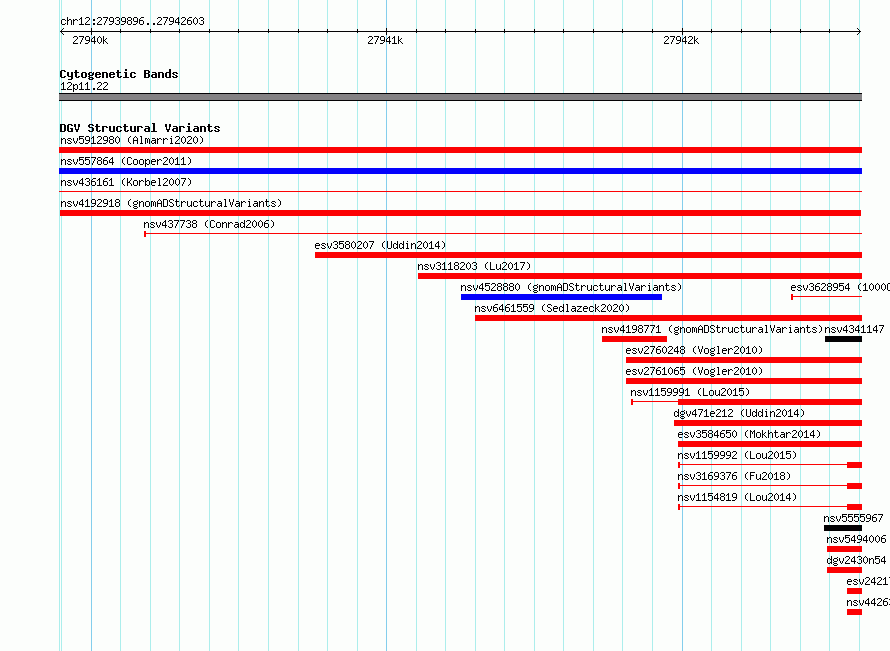Open the esv2760248 (Vogler2010) label
890x651 pixels.
(x=694, y=350)
